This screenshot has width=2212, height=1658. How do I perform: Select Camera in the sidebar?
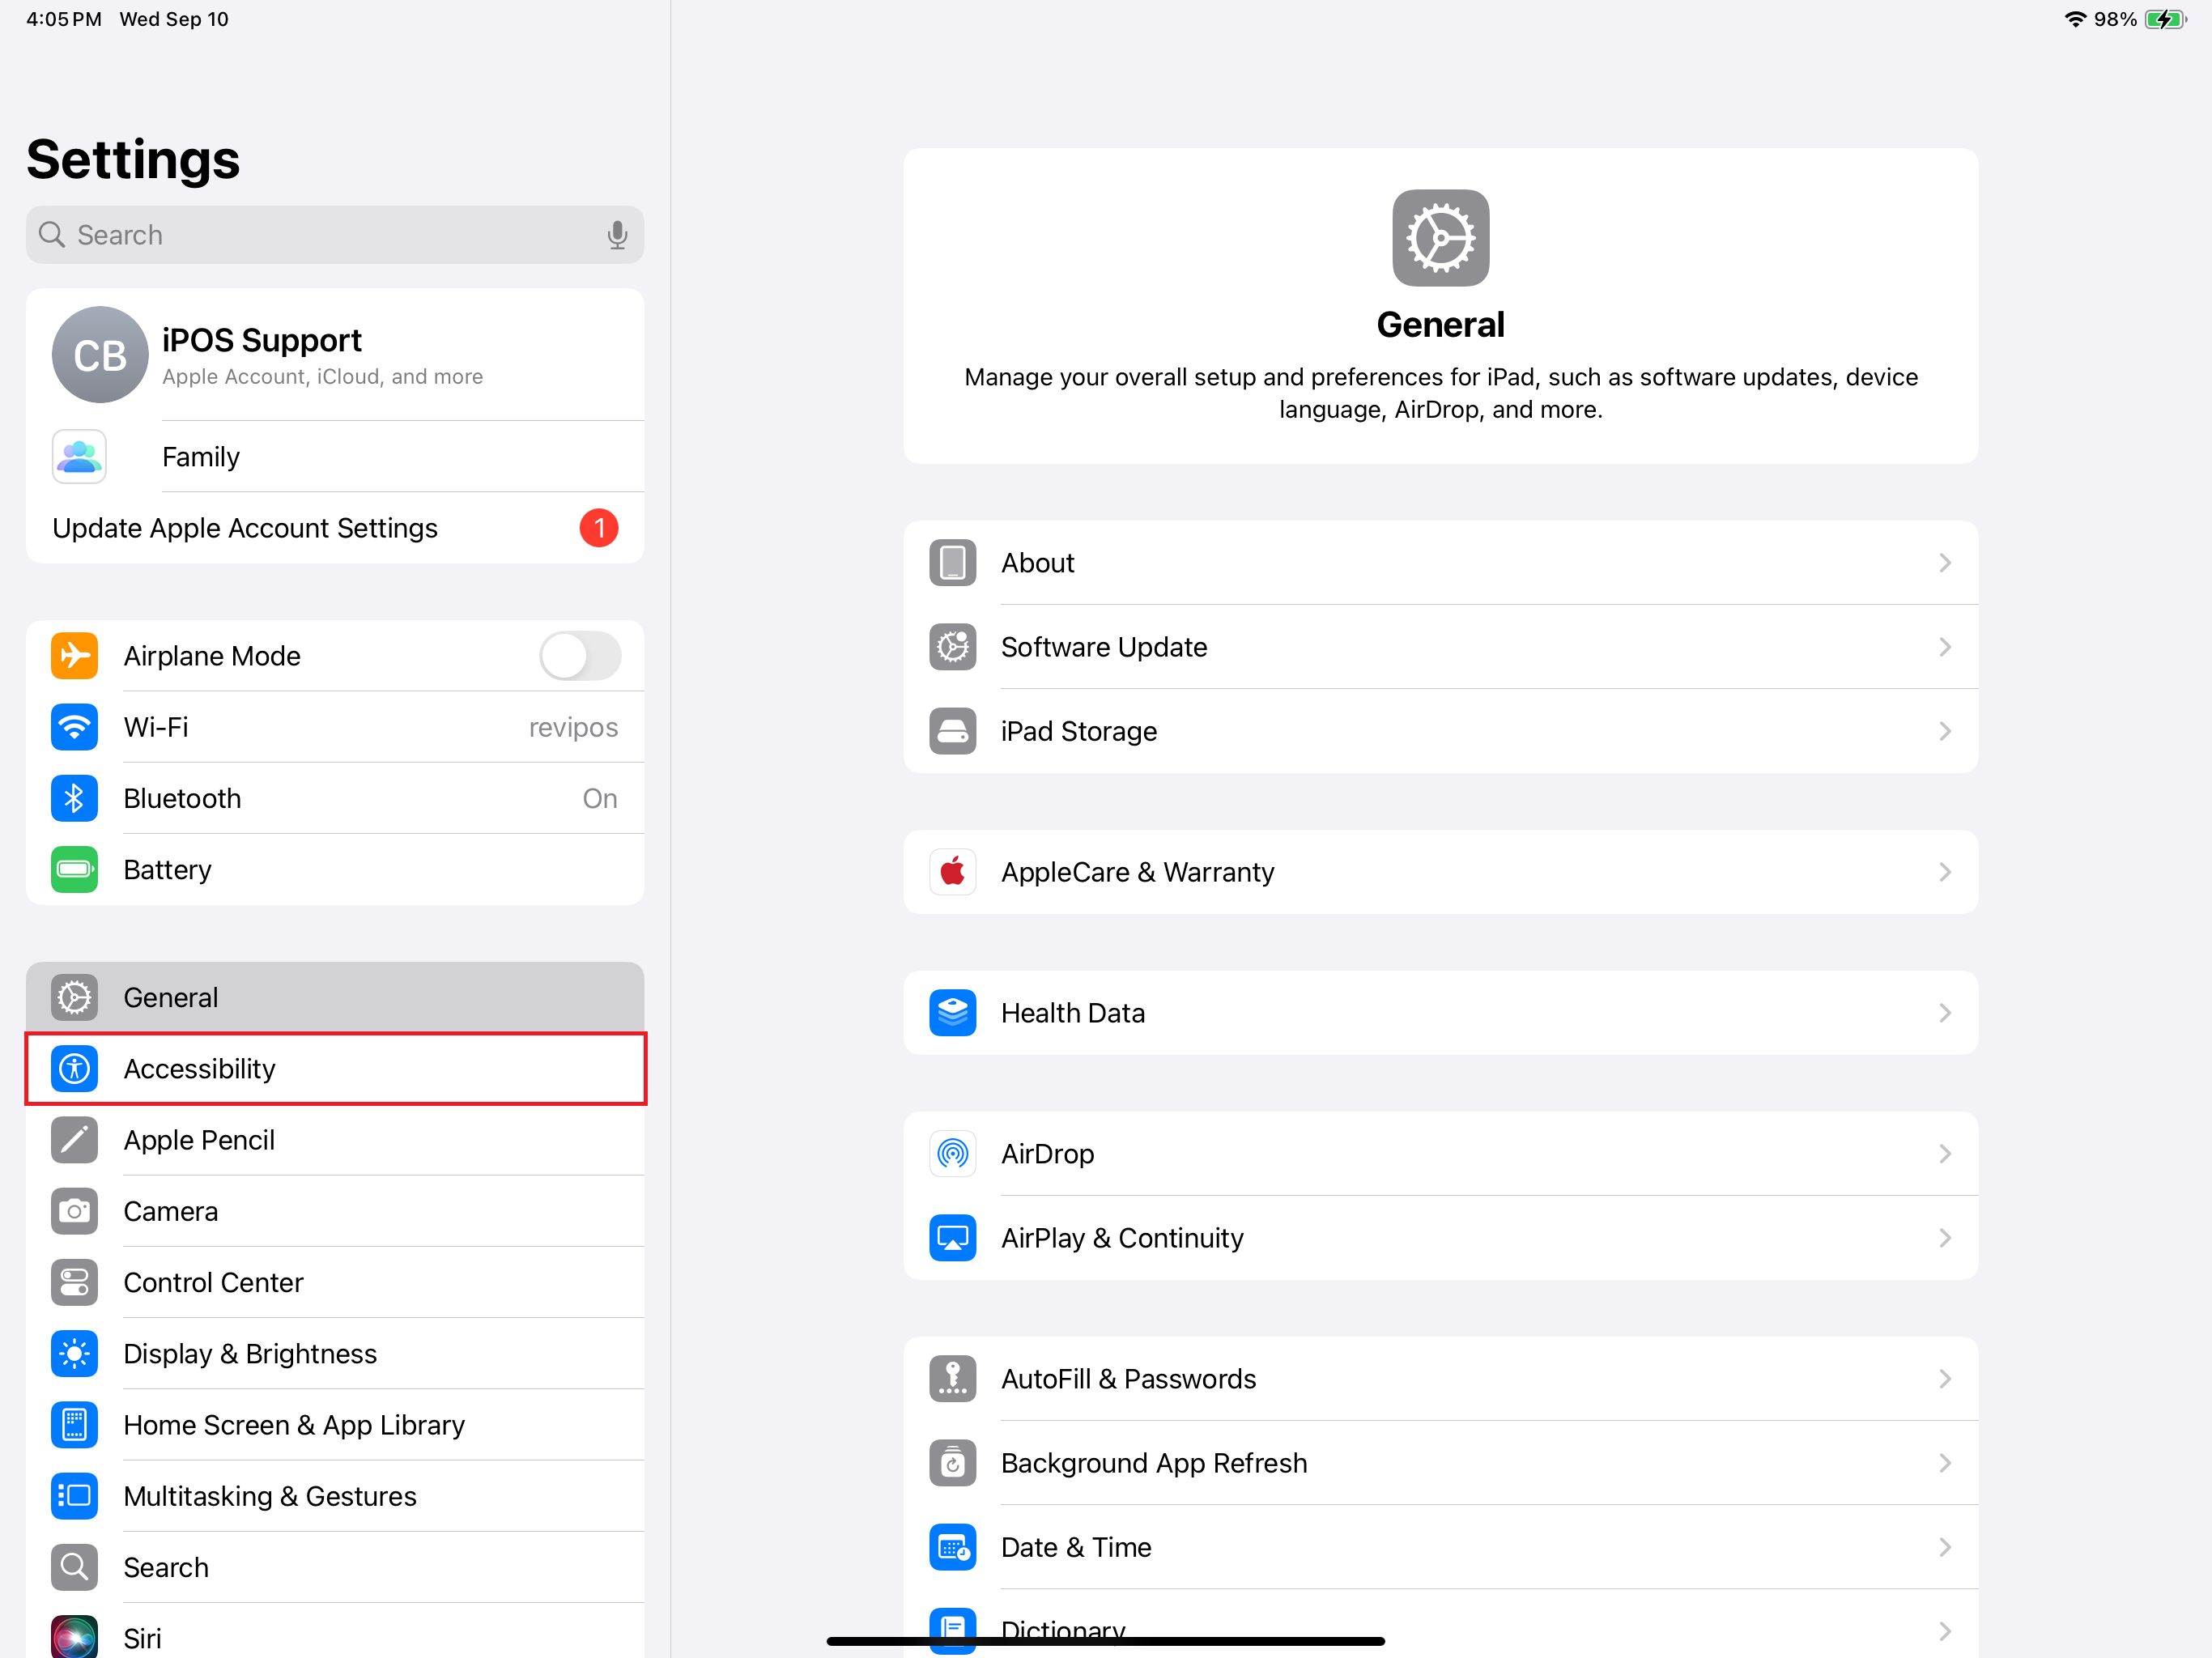(x=335, y=1211)
